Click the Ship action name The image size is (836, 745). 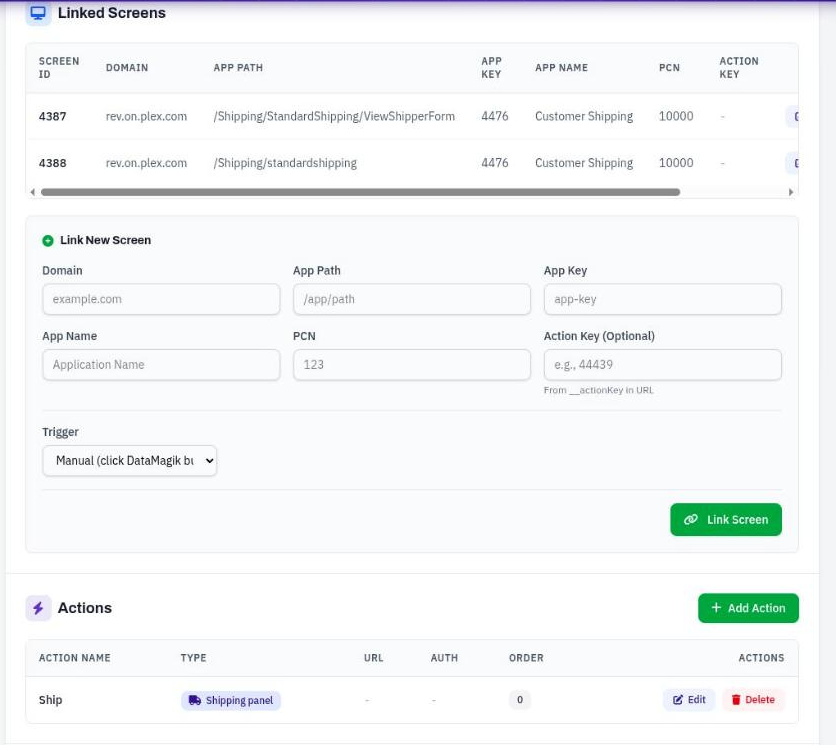pos(50,700)
